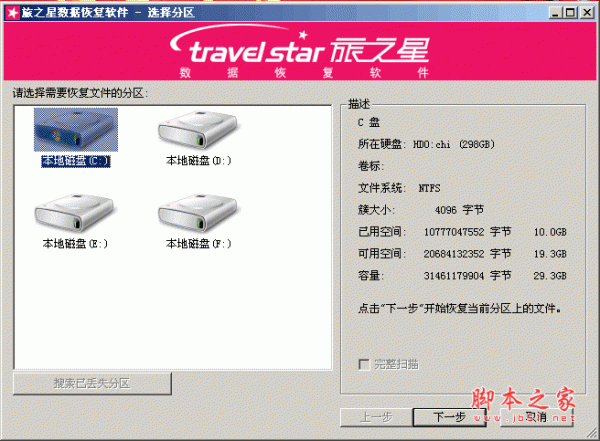Minimize the window
The image size is (600, 441).
point(556,13)
